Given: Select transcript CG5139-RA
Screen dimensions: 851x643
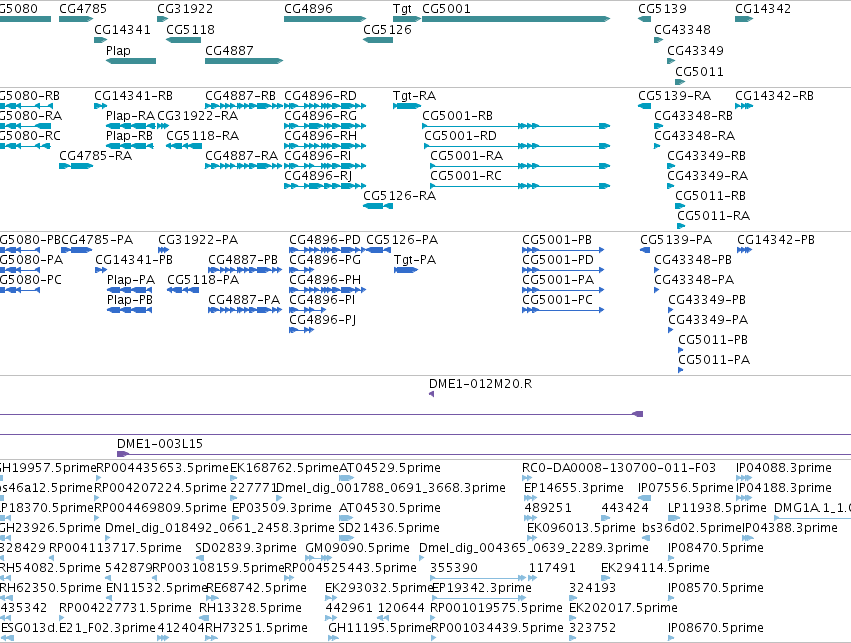Looking at the screenshot, I should pyautogui.click(x=644, y=106).
